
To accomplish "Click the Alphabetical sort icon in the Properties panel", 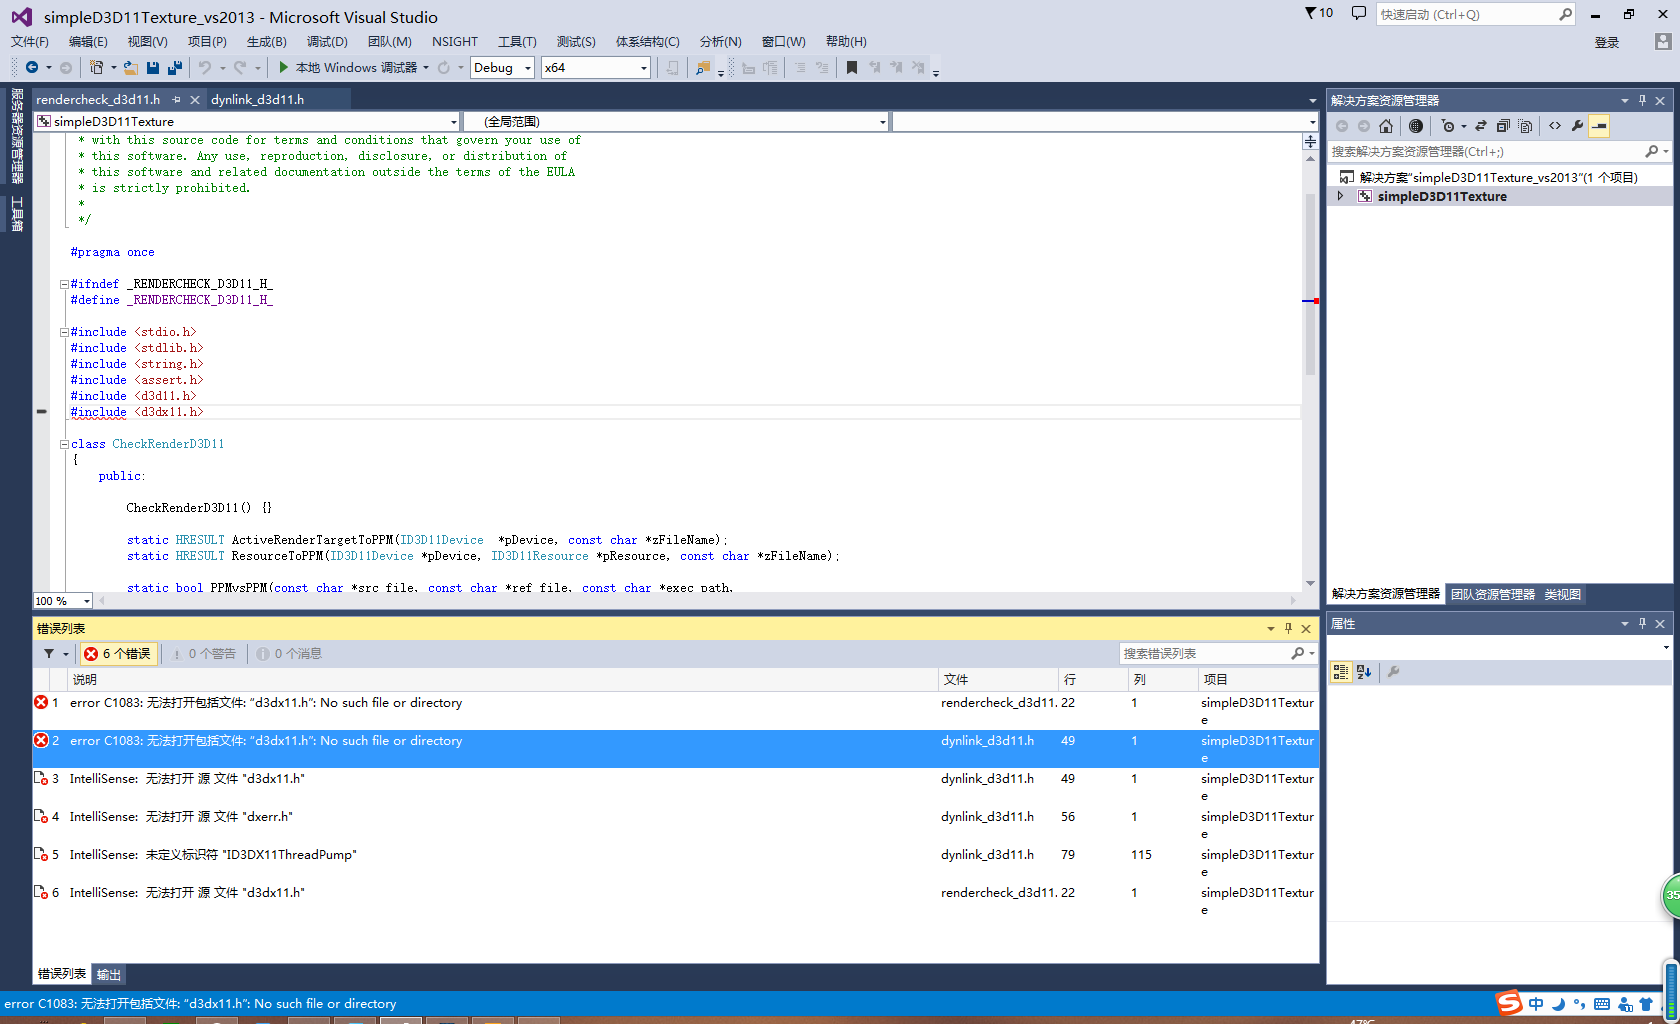I will click(1364, 672).
